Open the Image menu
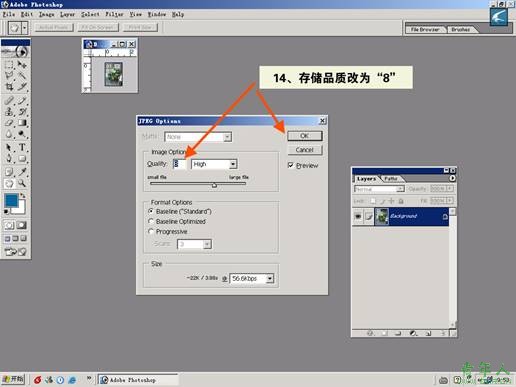 coord(46,14)
